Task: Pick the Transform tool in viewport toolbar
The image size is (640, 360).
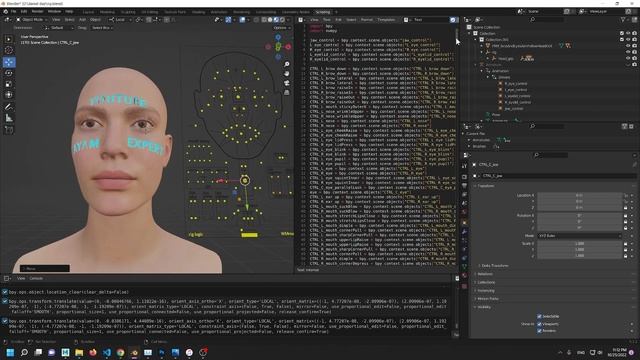Action: coord(9,95)
